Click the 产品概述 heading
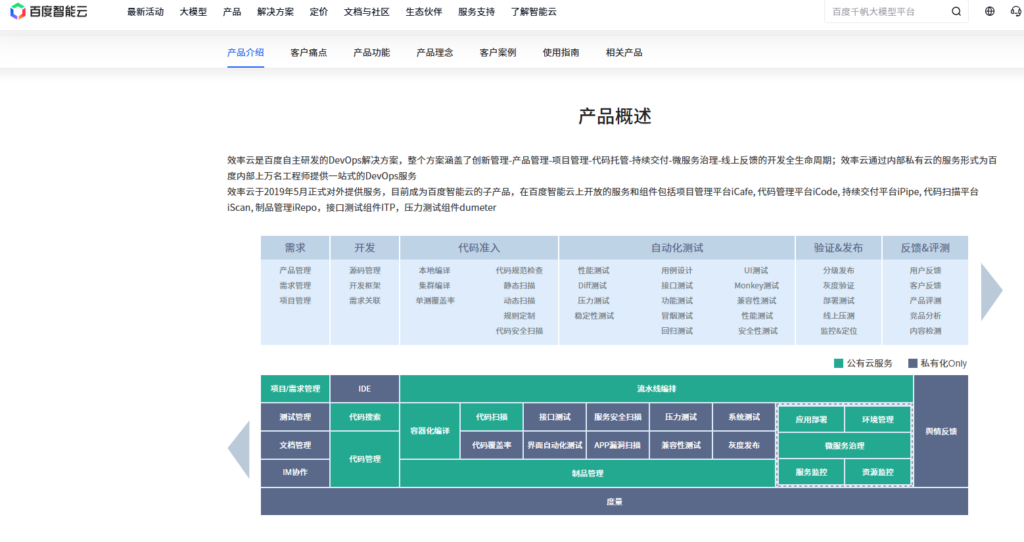 click(x=615, y=117)
